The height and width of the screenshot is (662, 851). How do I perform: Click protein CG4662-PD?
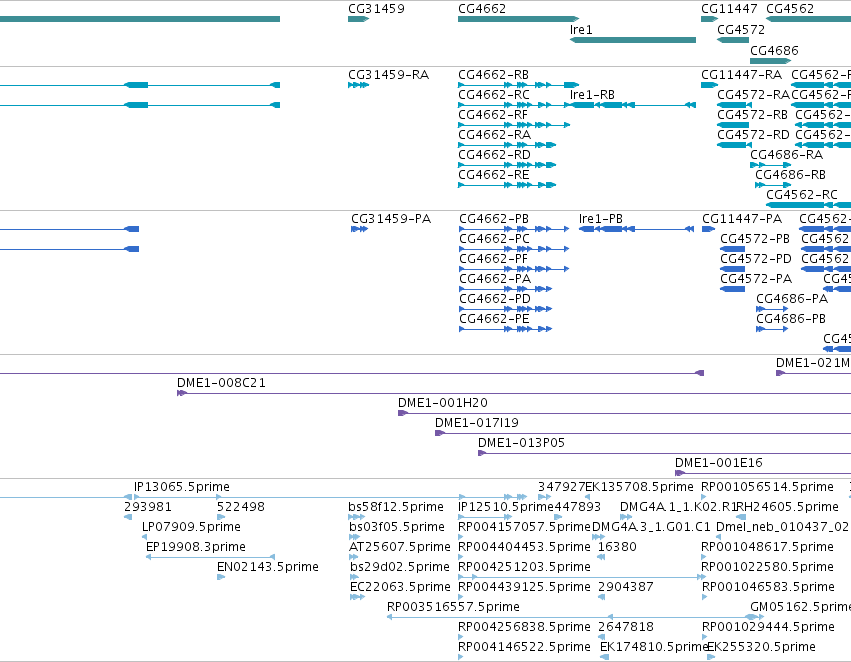point(495,300)
